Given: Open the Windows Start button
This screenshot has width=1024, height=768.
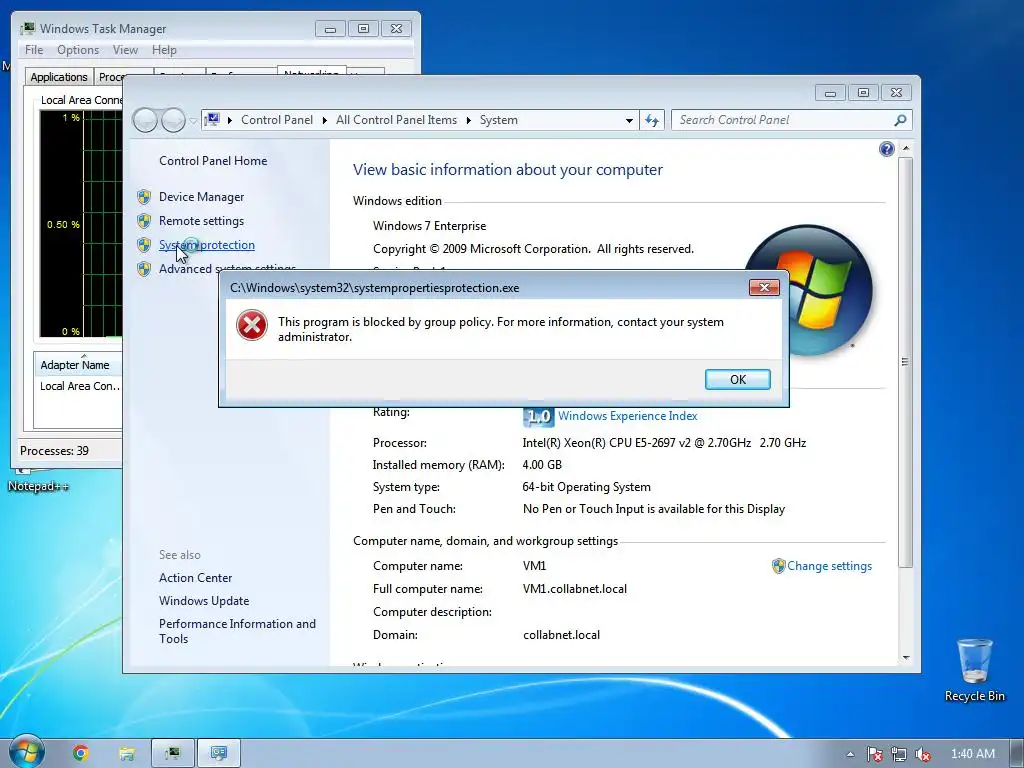Looking at the screenshot, I should 25,753.
